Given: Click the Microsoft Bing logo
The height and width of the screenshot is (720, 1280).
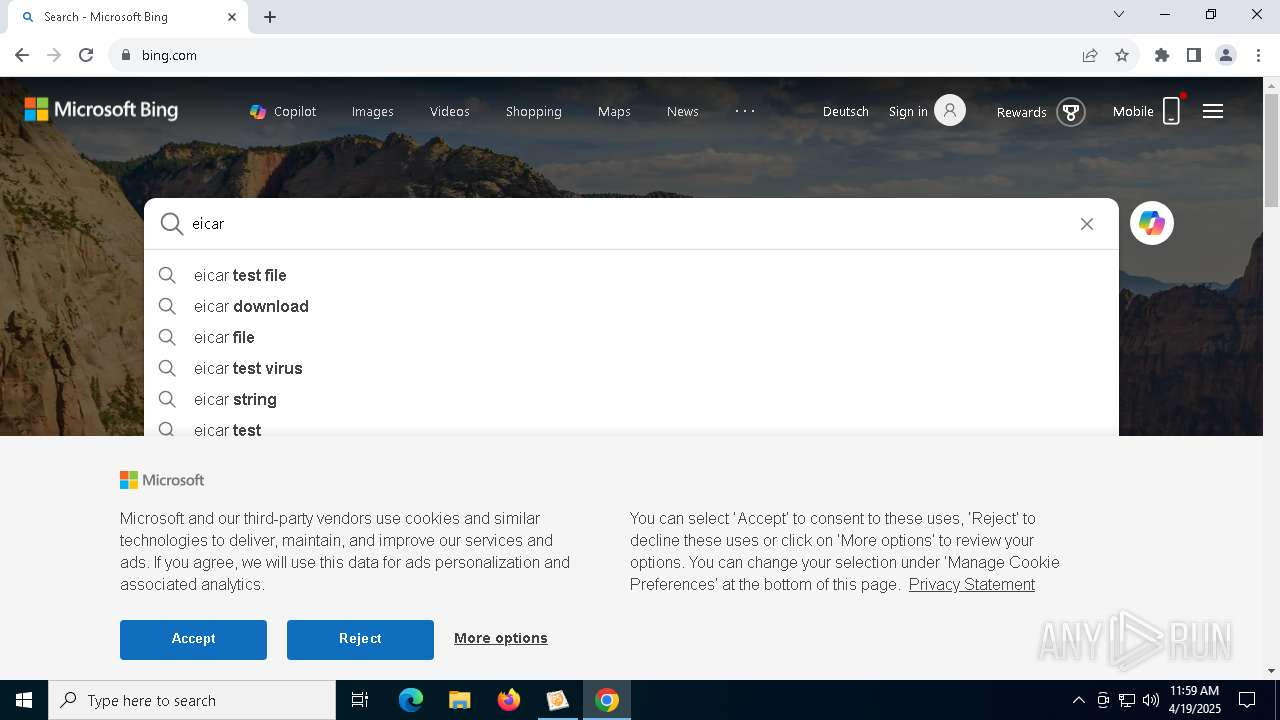Looking at the screenshot, I should pos(101,110).
